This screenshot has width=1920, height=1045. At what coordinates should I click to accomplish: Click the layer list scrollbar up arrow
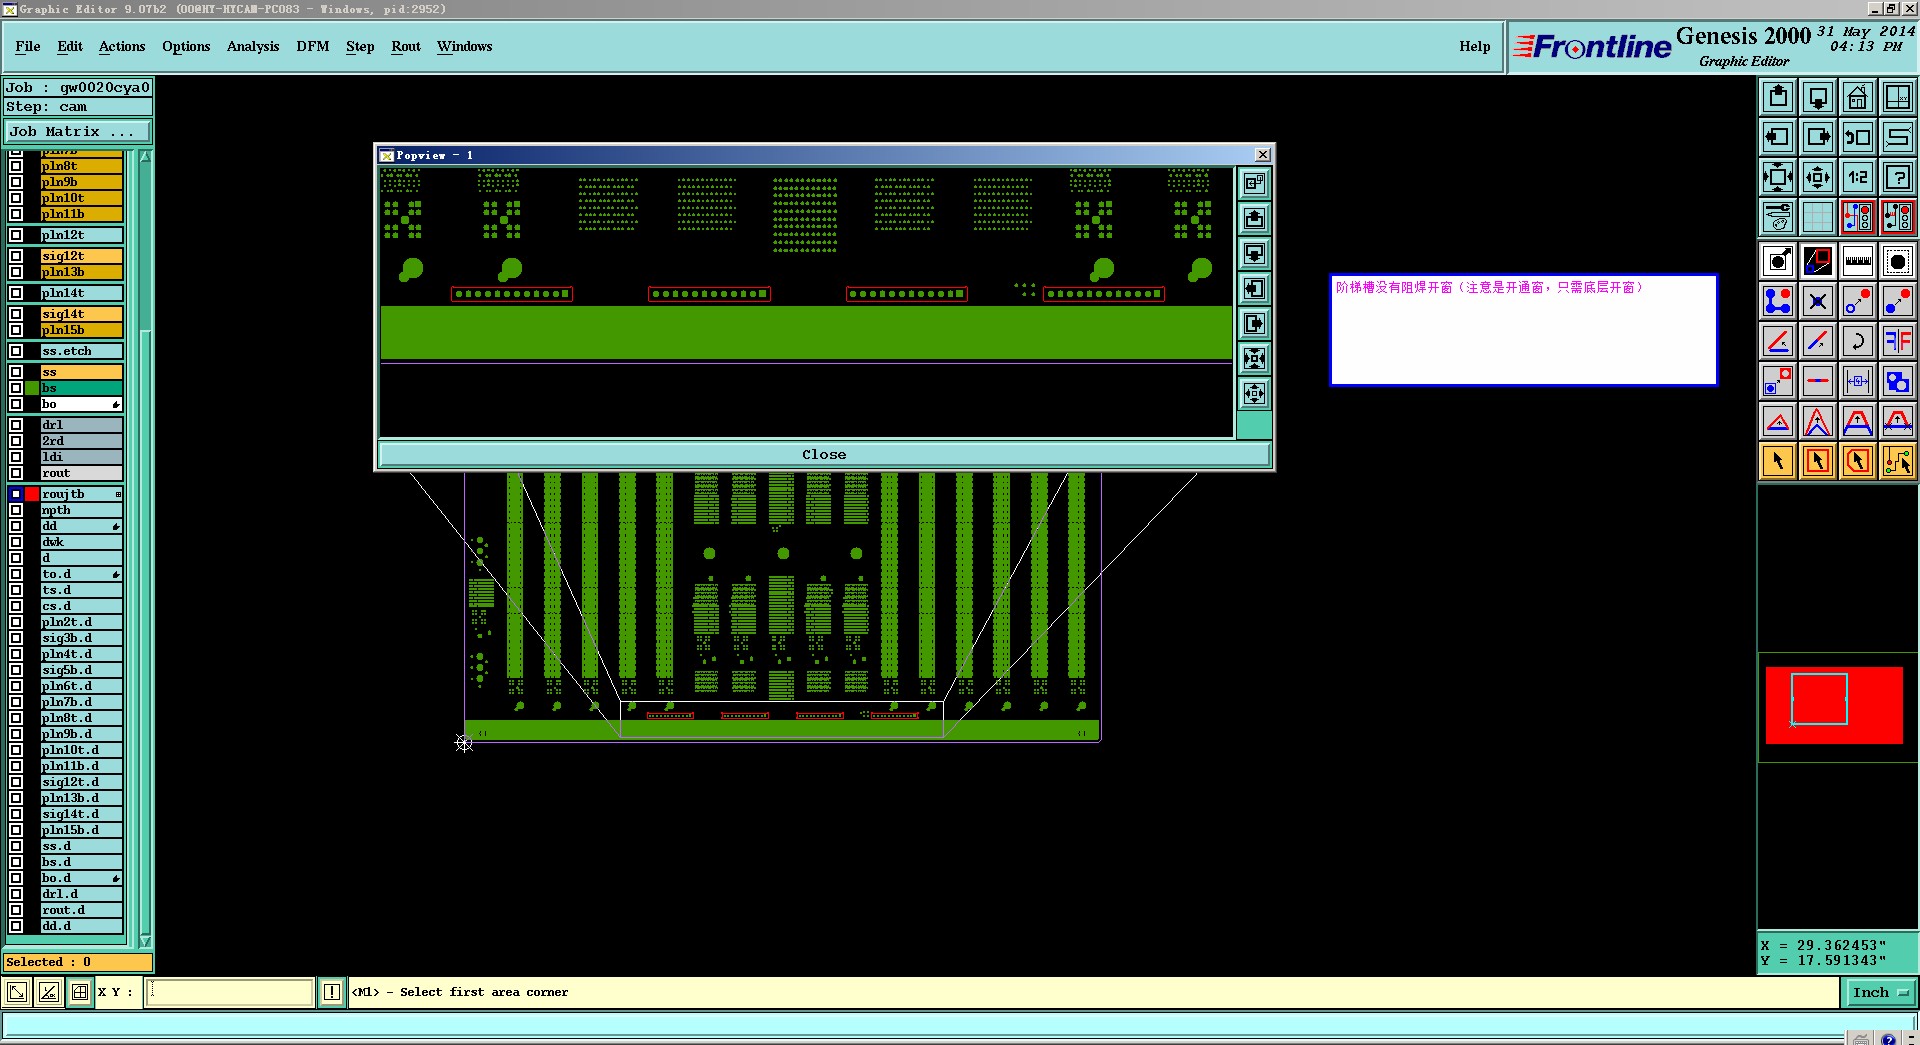point(145,157)
